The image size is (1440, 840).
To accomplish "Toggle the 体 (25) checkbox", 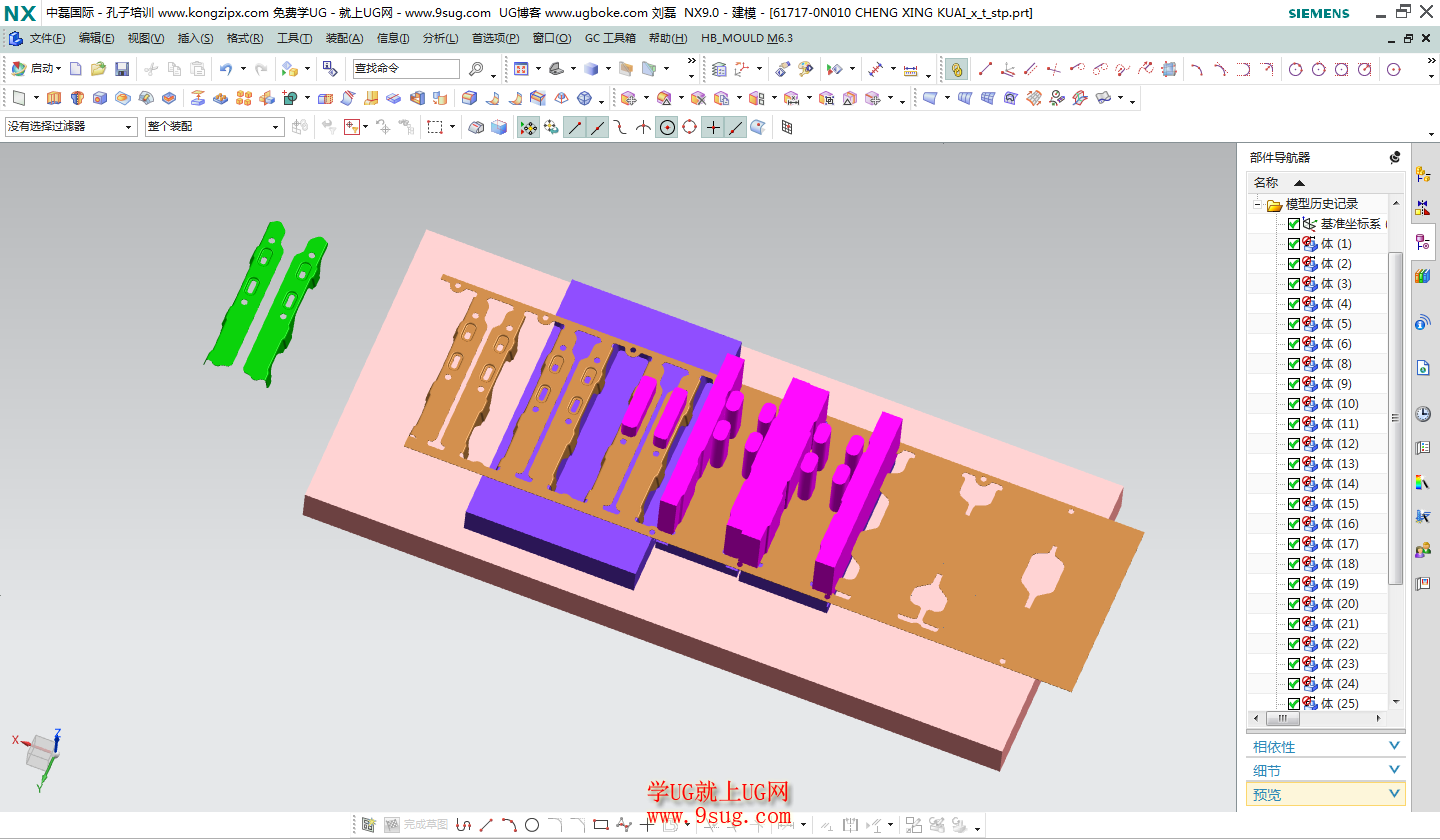I will [1294, 704].
